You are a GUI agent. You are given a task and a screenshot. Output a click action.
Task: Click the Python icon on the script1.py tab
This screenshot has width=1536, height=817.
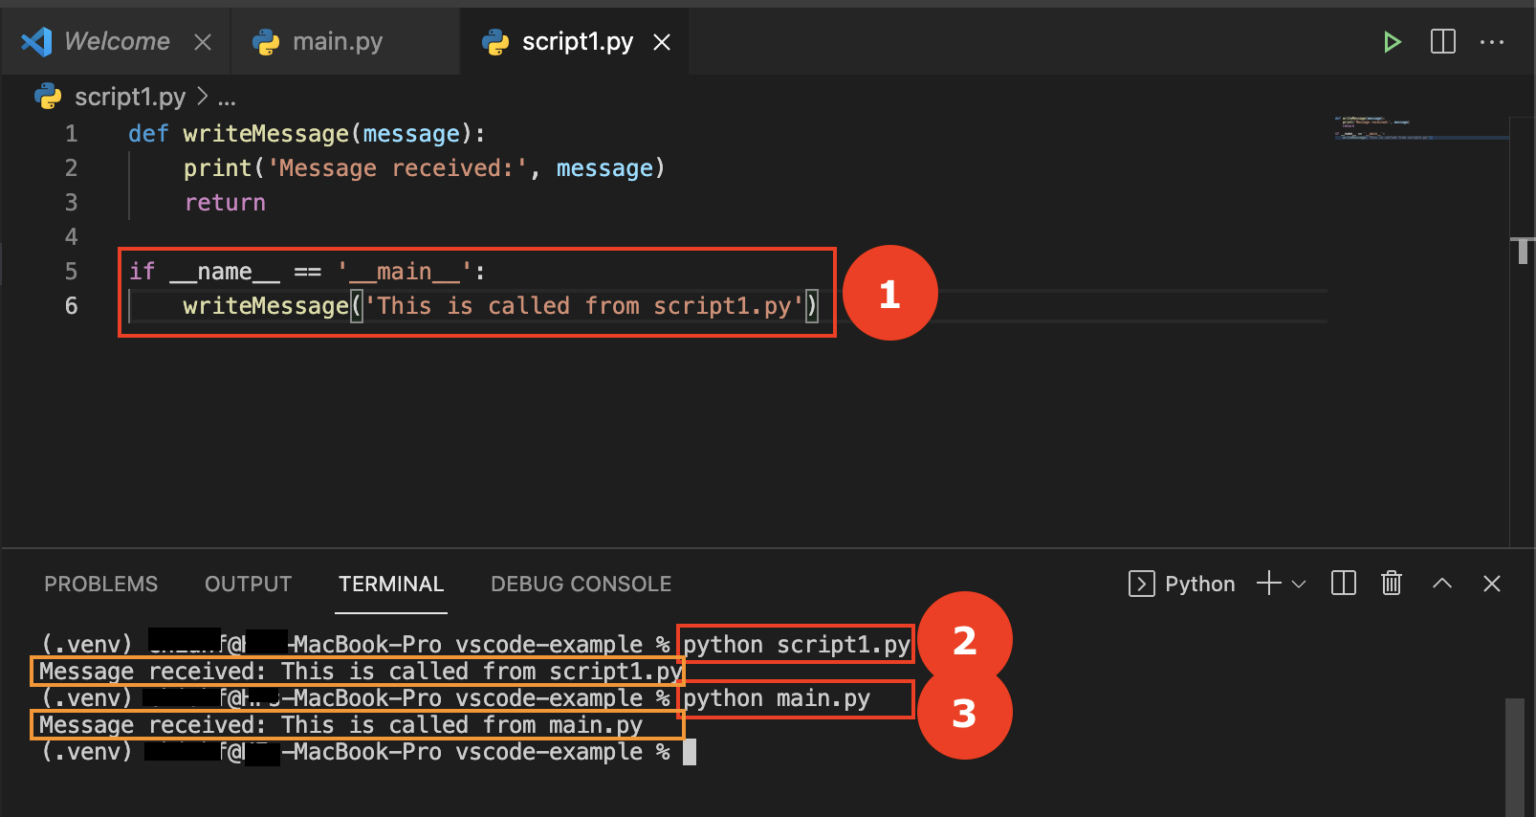[494, 41]
